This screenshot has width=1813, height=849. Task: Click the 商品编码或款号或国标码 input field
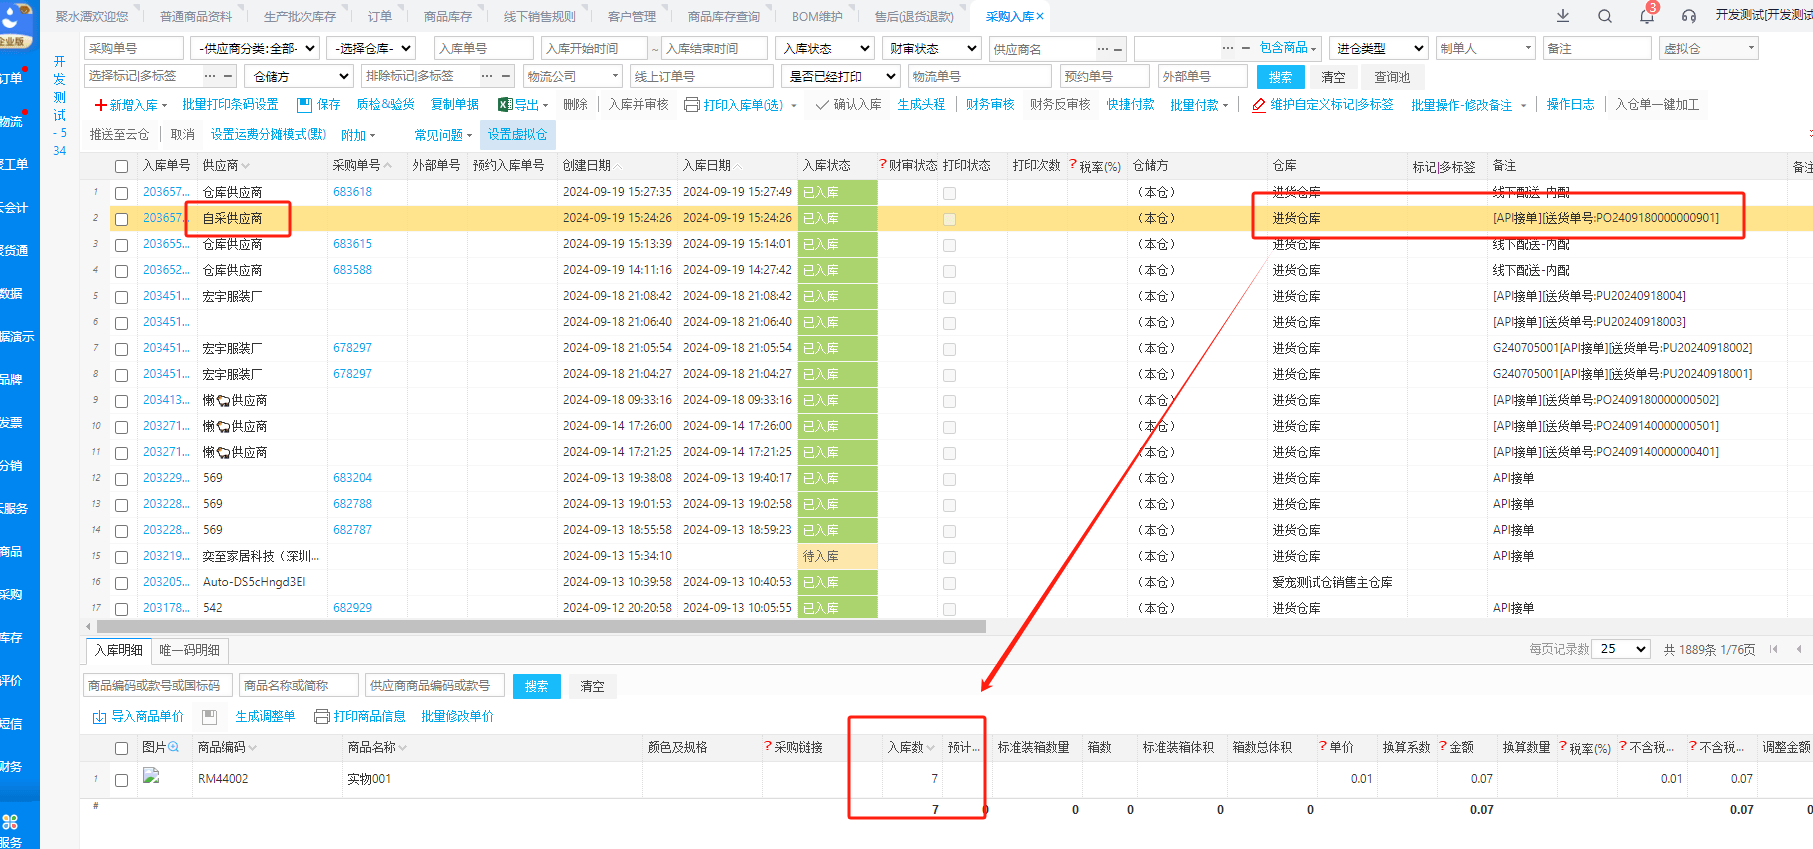click(x=158, y=685)
